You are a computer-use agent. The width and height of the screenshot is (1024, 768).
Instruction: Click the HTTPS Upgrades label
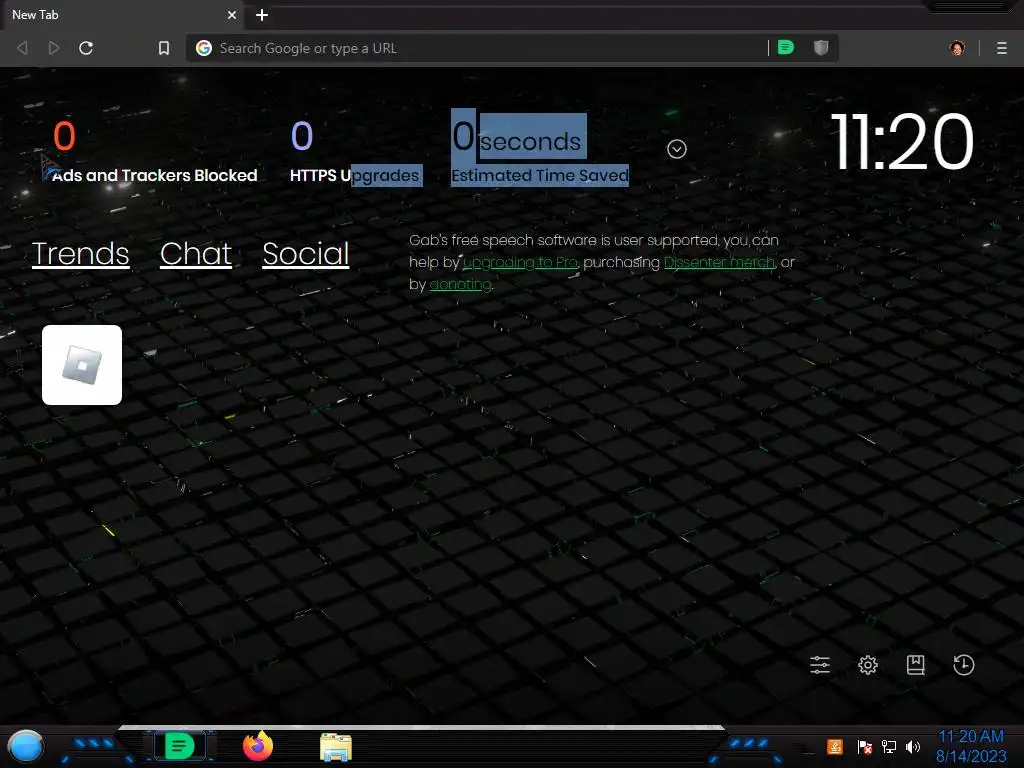[x=355, y=176]
